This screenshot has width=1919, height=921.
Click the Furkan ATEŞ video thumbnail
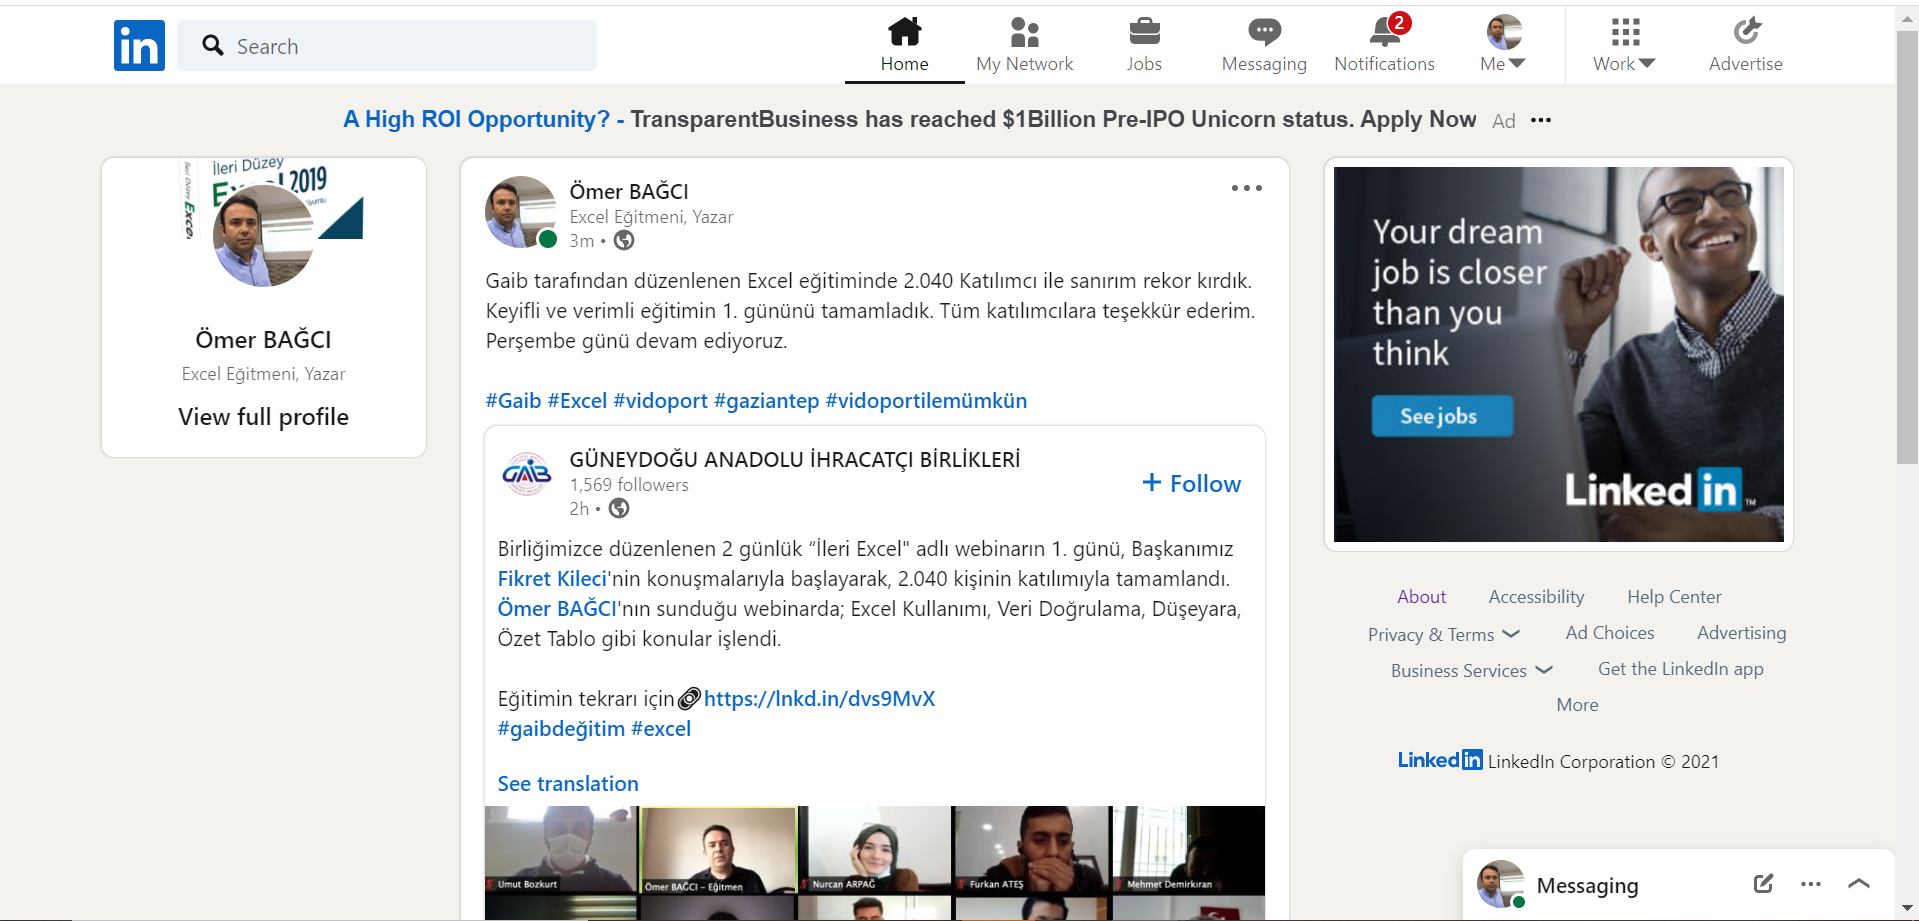coord(1032,850)
